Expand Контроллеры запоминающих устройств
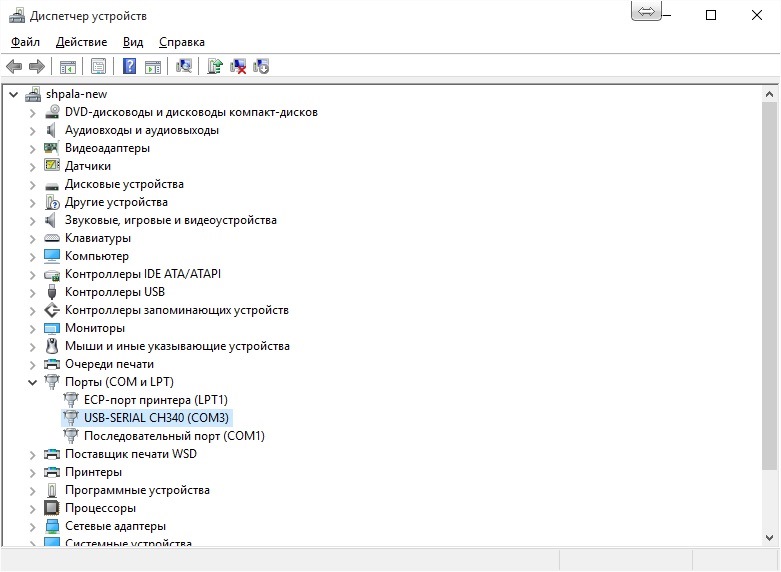 (32, 311)
